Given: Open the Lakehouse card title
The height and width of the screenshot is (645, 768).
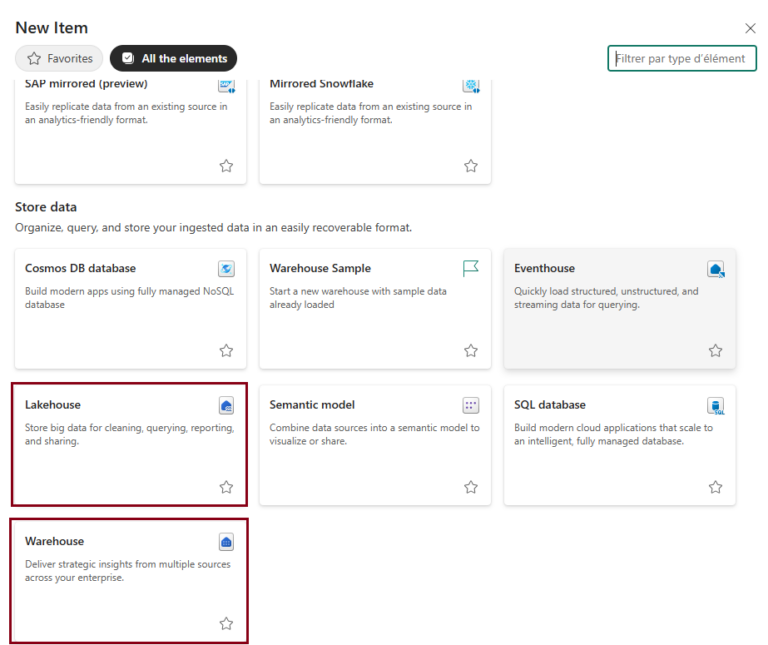Looking at the screenshot, I should click(x=53, y=405).
